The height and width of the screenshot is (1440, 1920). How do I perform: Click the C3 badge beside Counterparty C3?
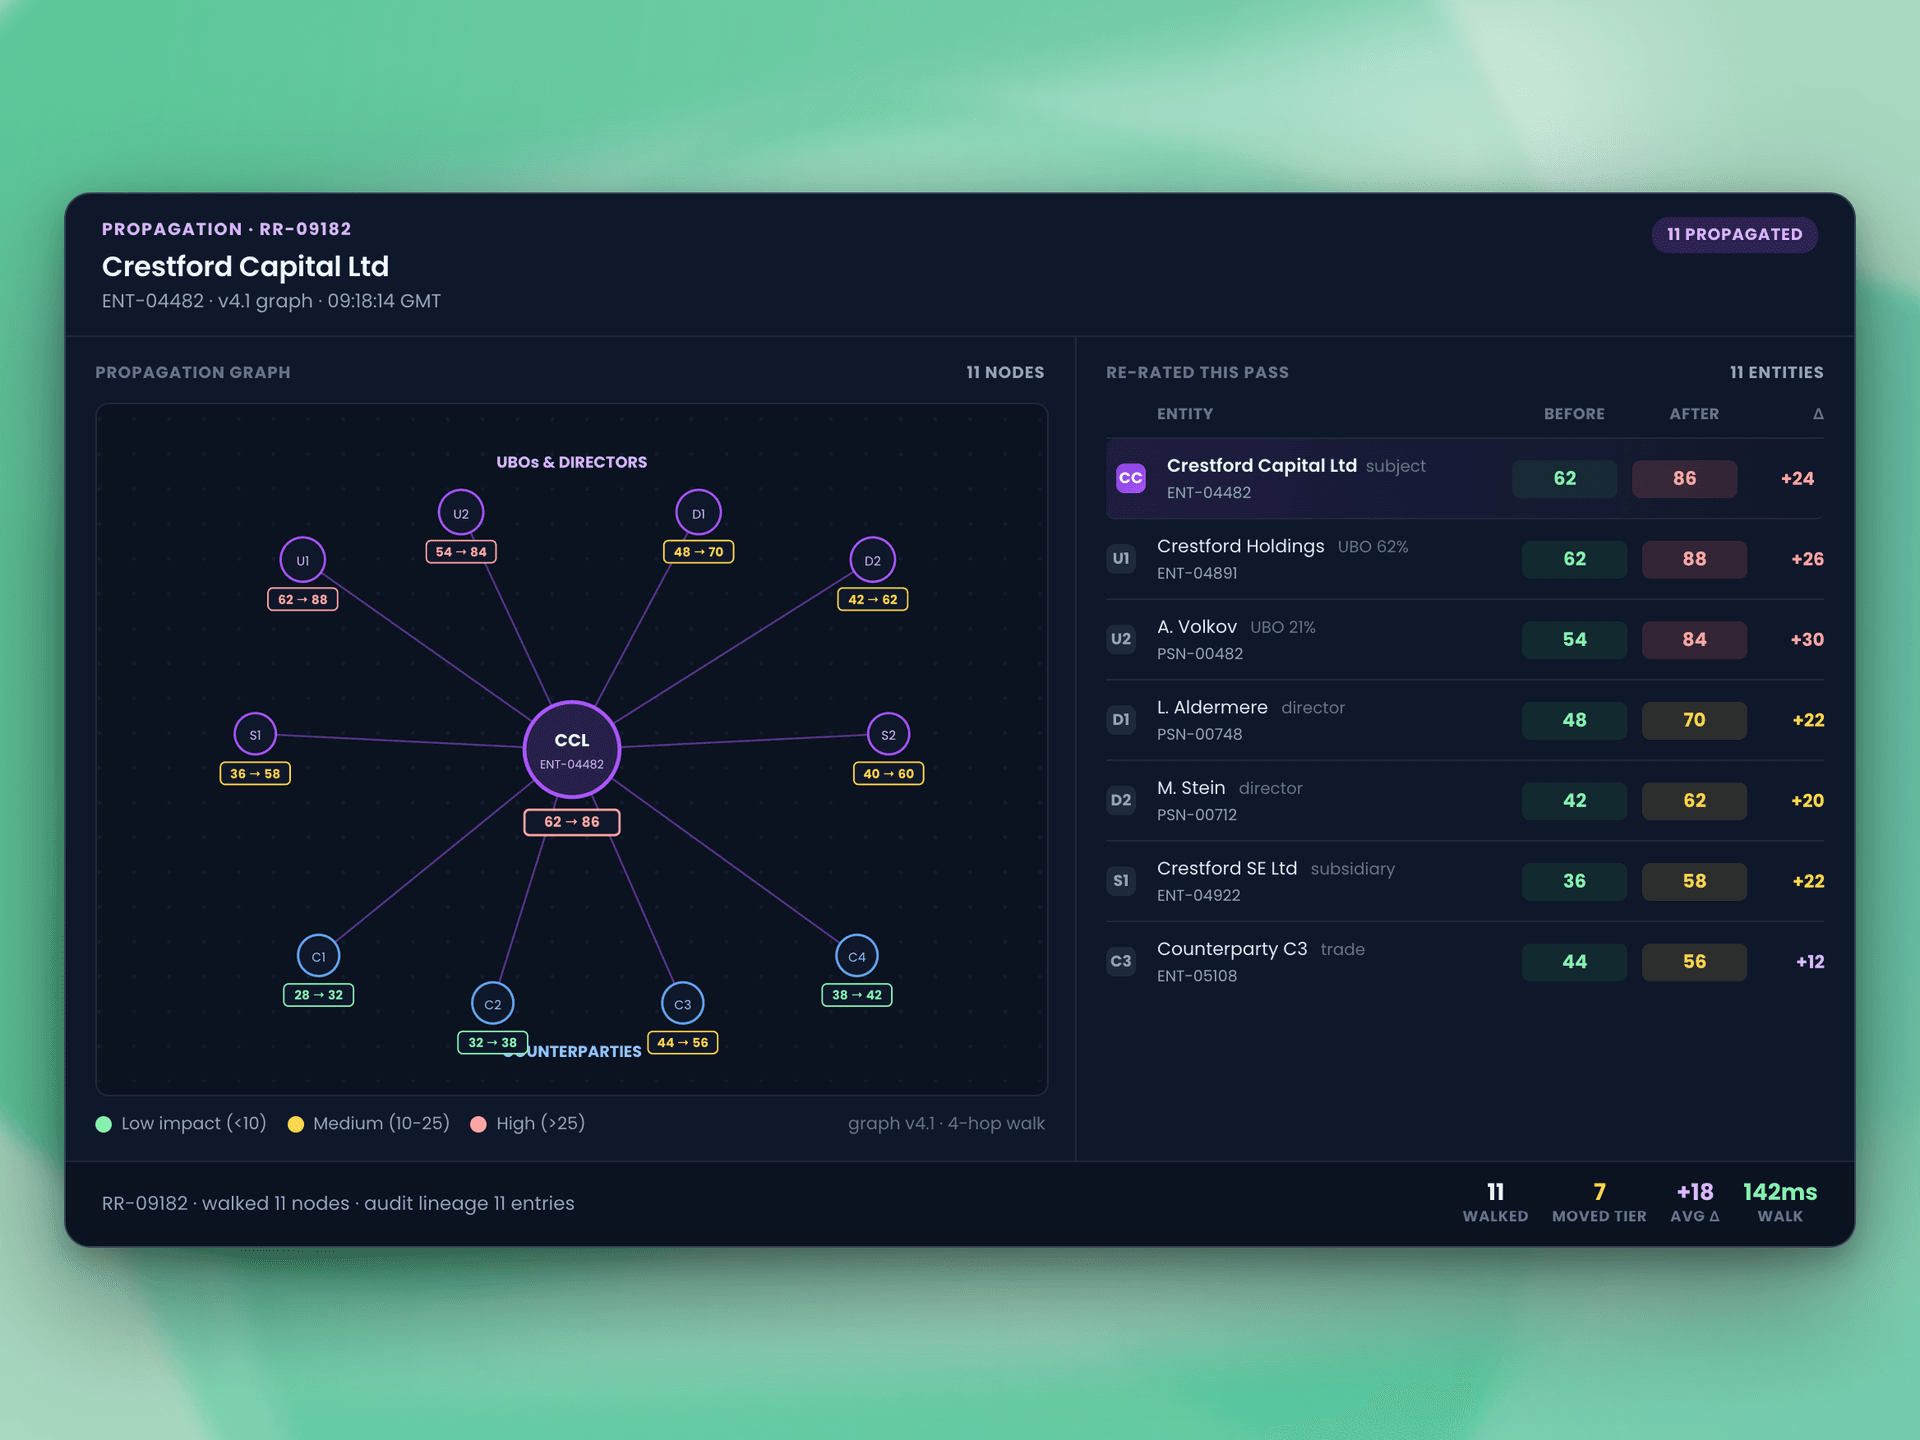1121,961
